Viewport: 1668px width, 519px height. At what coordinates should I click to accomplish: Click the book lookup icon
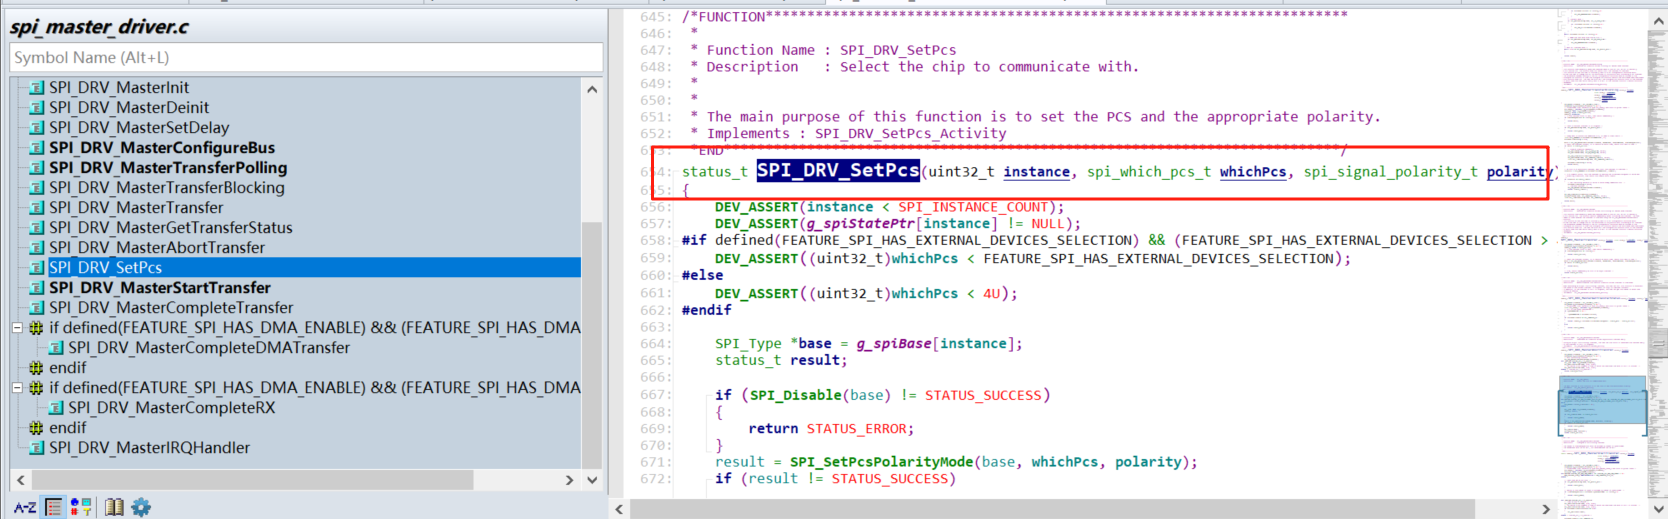coord(114,507)
